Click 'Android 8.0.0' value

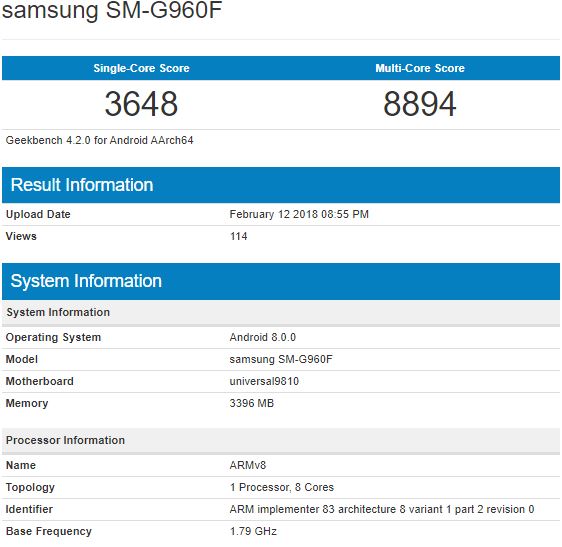(263, 337)
